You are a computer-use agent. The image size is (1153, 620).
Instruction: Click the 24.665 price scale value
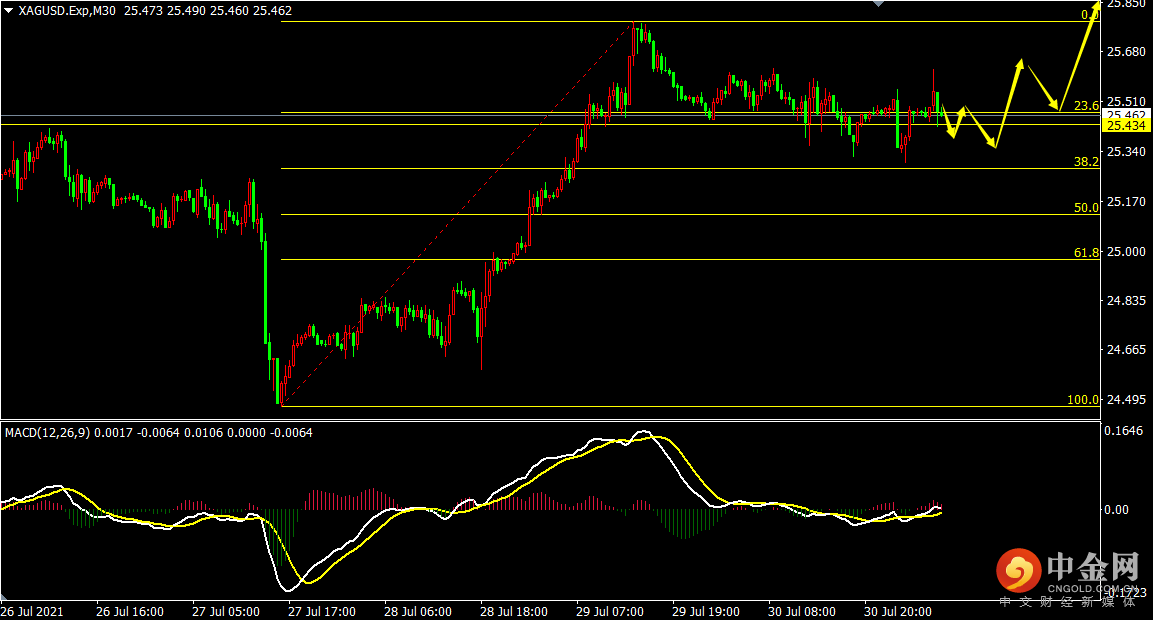tap(1127, 349)
